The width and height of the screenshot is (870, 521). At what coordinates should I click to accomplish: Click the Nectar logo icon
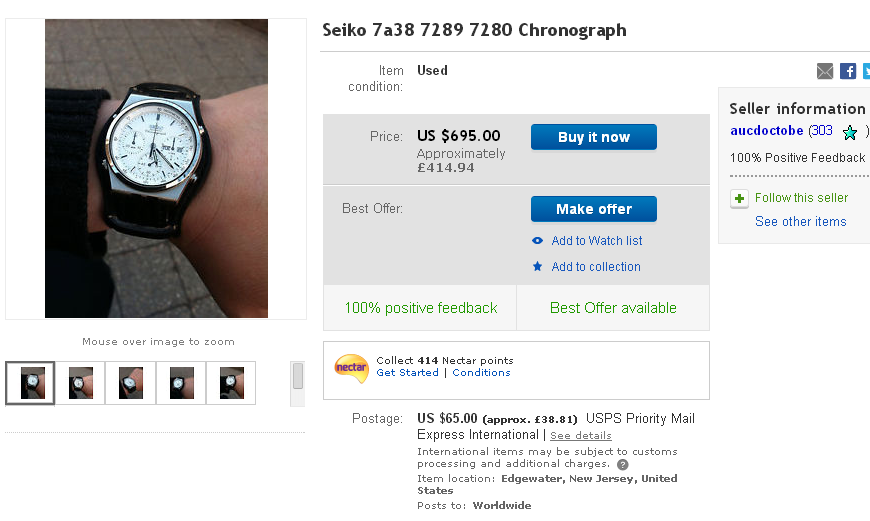[351, 368]
